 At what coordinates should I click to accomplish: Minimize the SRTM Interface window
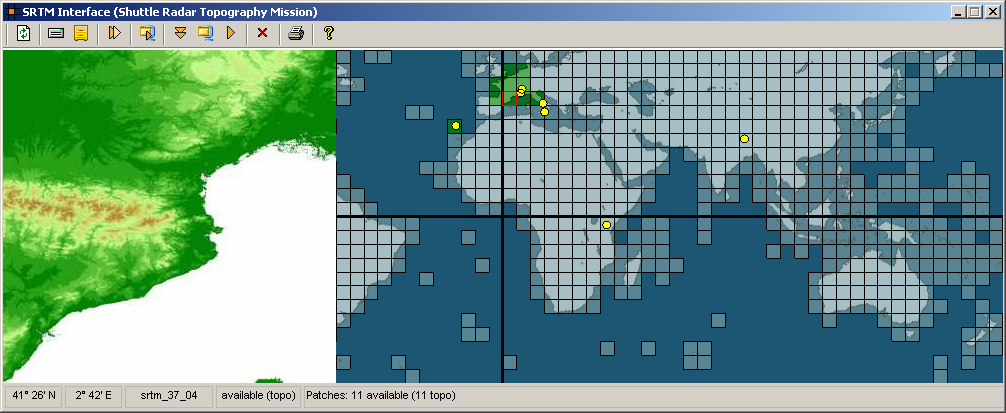tap(959, 12)
